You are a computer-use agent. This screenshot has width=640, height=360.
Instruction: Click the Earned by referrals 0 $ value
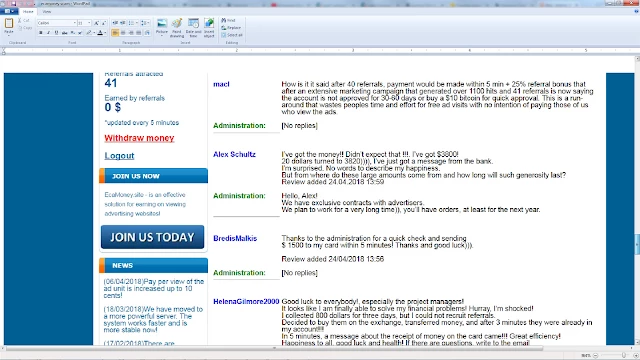point(113,107)
